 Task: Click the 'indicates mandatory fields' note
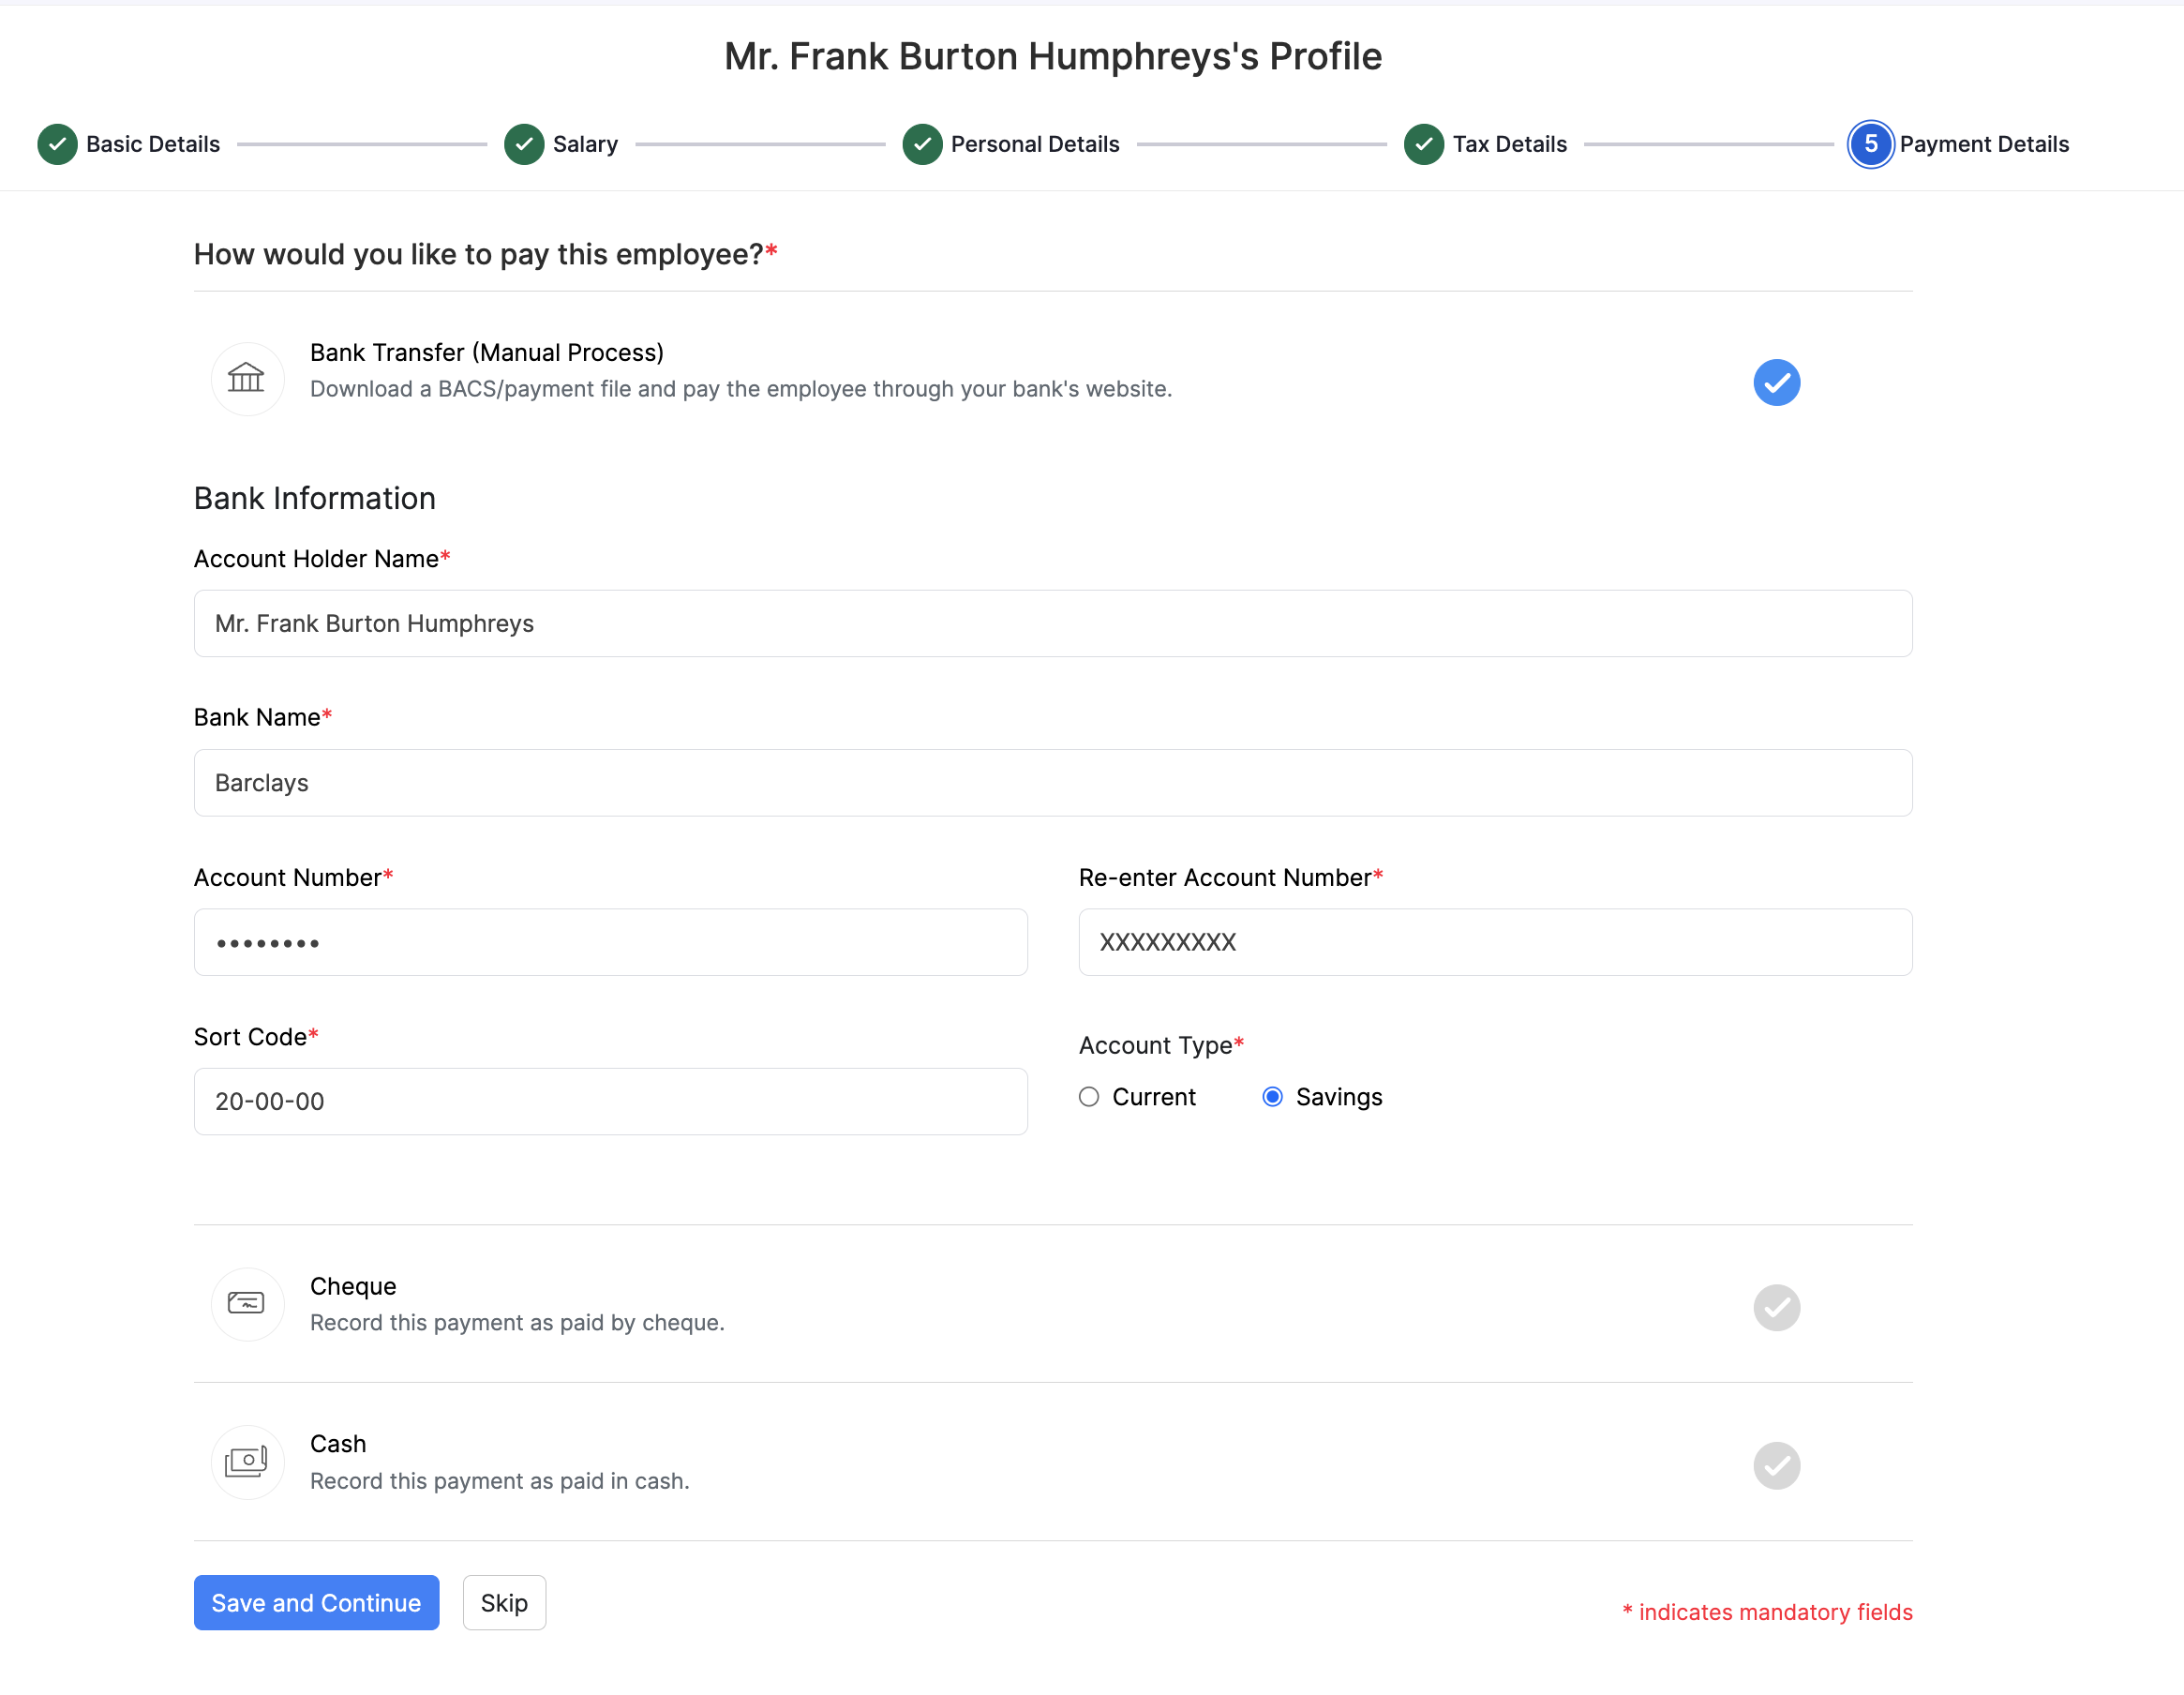click(x=1767, y=1612)
